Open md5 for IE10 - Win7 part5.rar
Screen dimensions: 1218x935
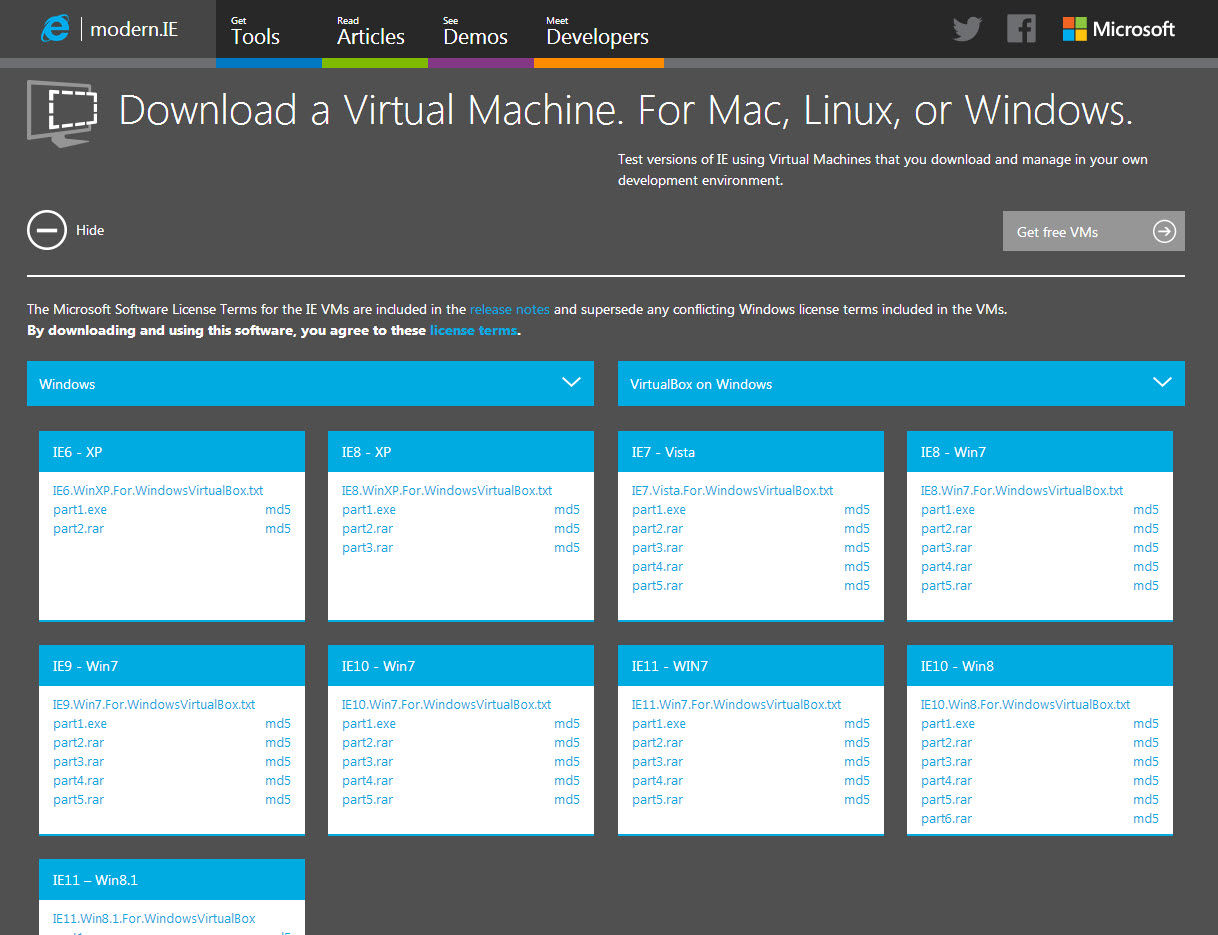click(x=567, y=799)
